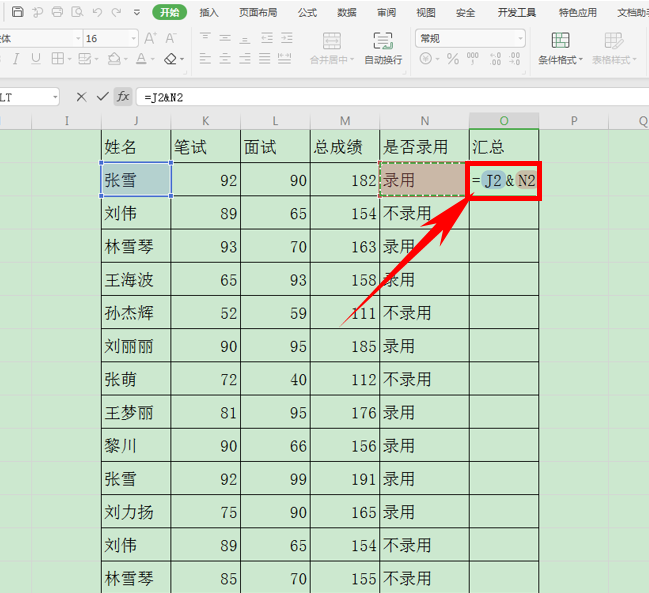Click the distributed alignment icon

[284, 58]
